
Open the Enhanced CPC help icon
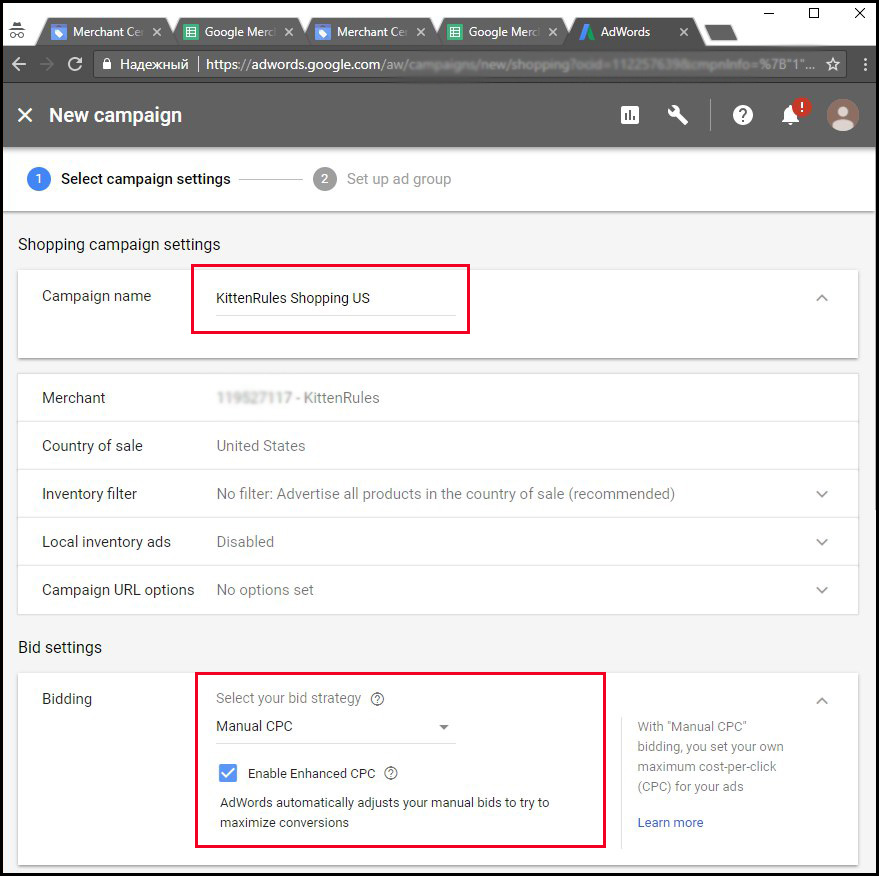coord(391,773)
